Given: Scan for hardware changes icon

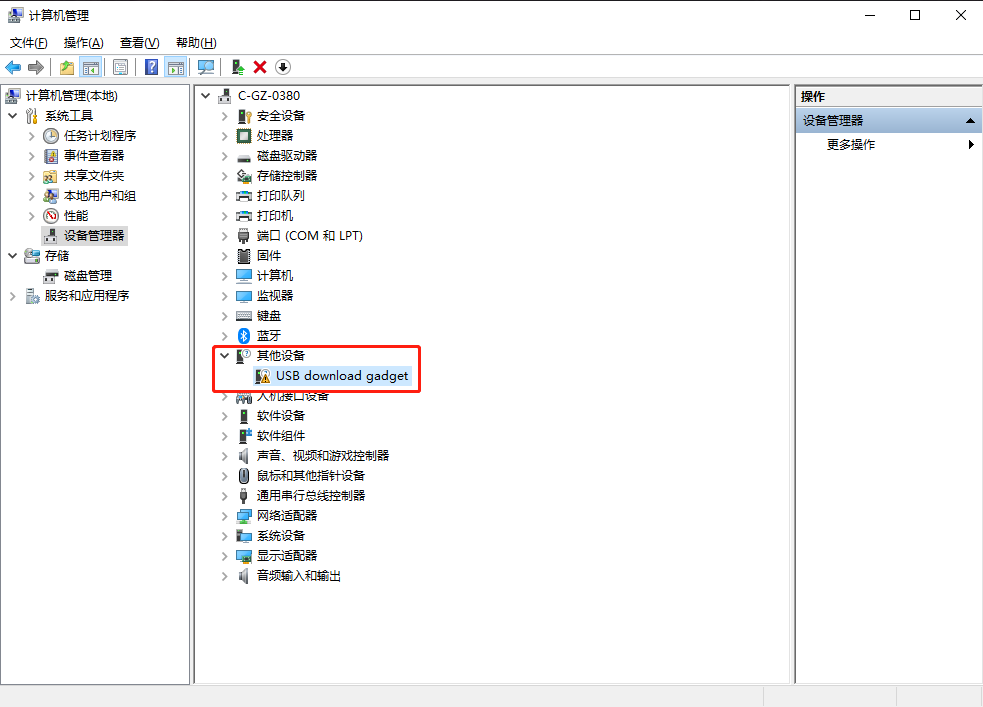Looking at the screenshot, I should click(206, 67).
